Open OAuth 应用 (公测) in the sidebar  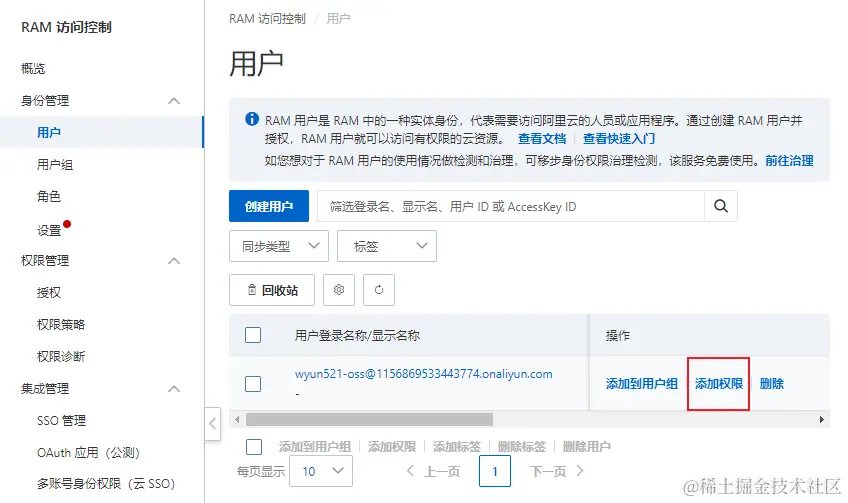click(x=88, y=452)
